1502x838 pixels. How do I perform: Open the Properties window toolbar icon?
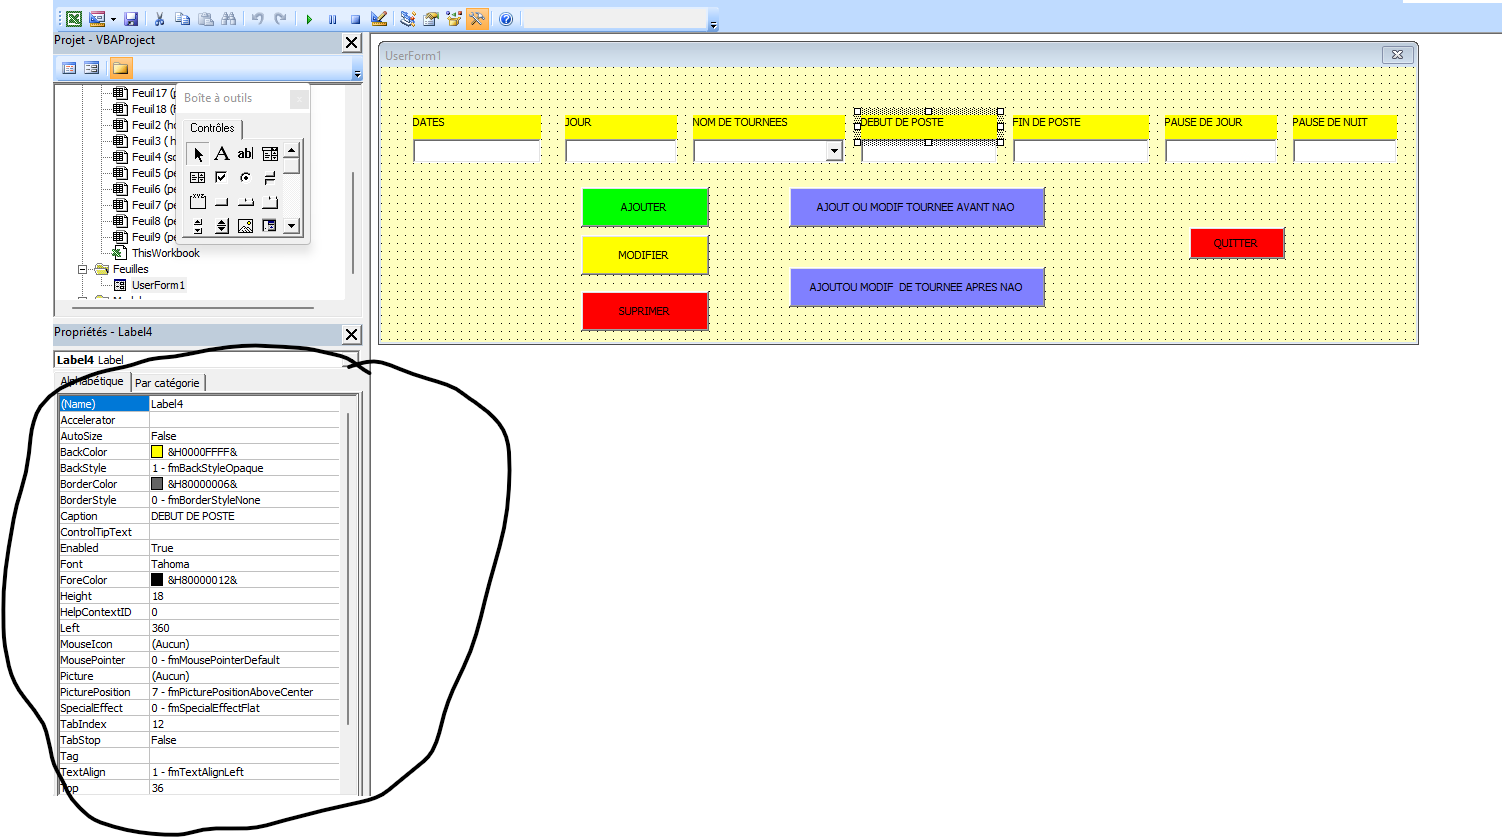(x=431, y=18)
